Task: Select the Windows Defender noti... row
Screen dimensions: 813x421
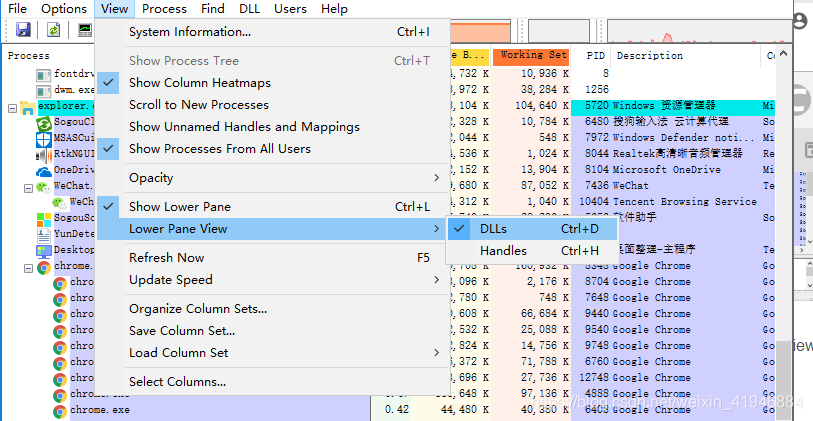Action: point(683,137)
